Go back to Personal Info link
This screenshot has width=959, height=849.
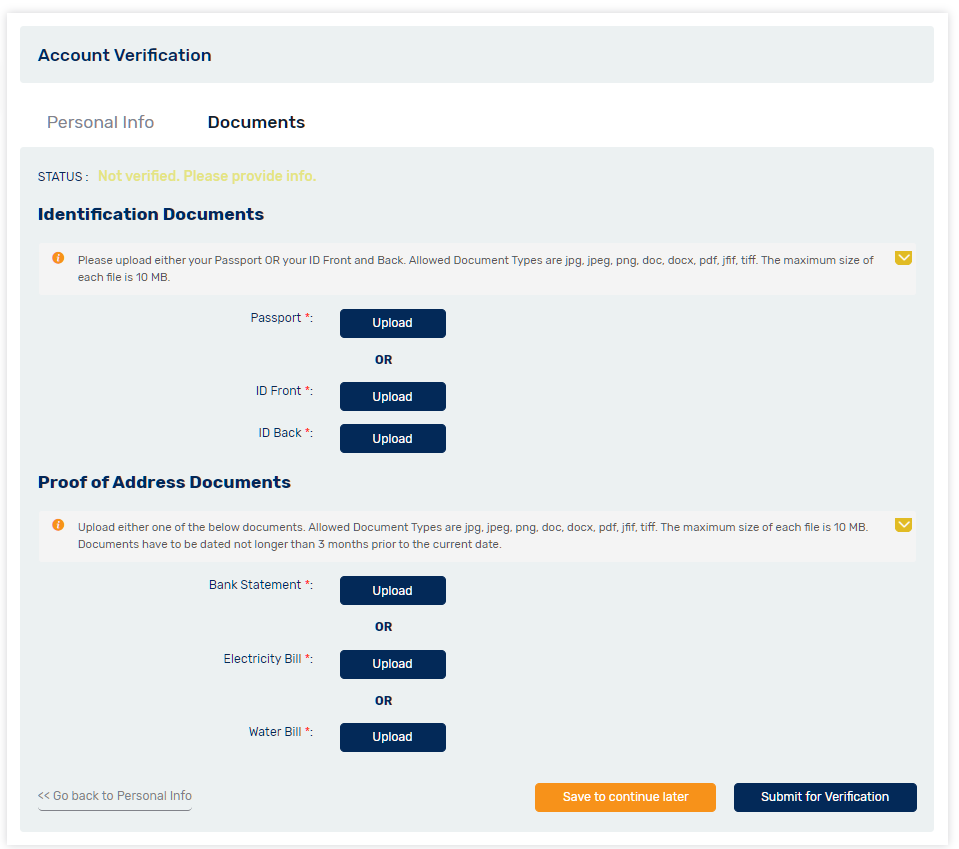coord(115,796)
